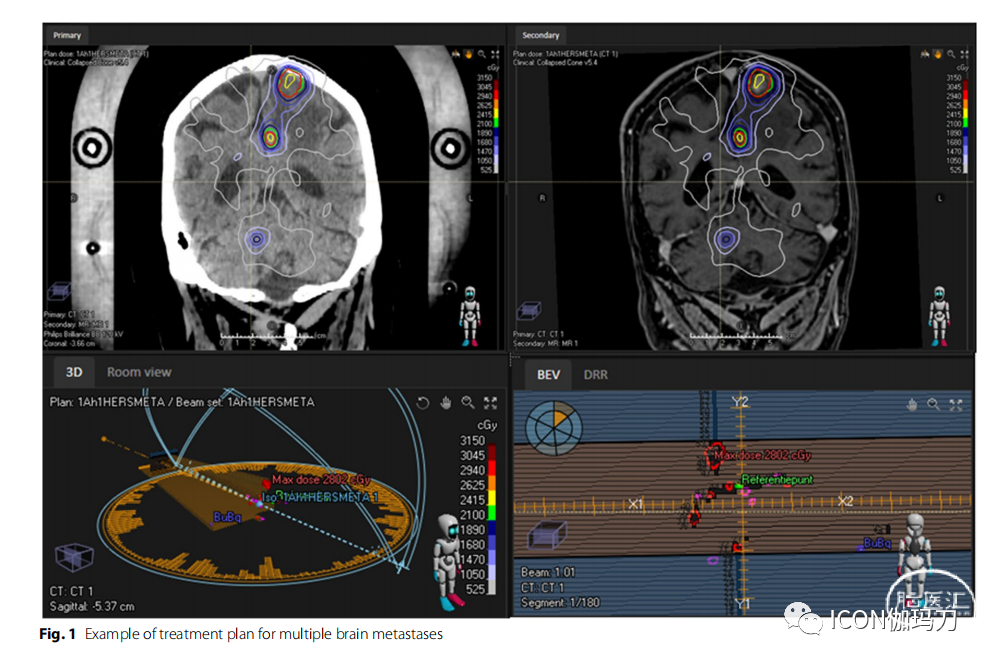The width and height of the screenshot is (991, 664).
Task: Click the 1050 value in 3D dose legend
Action: pos(472,574)
